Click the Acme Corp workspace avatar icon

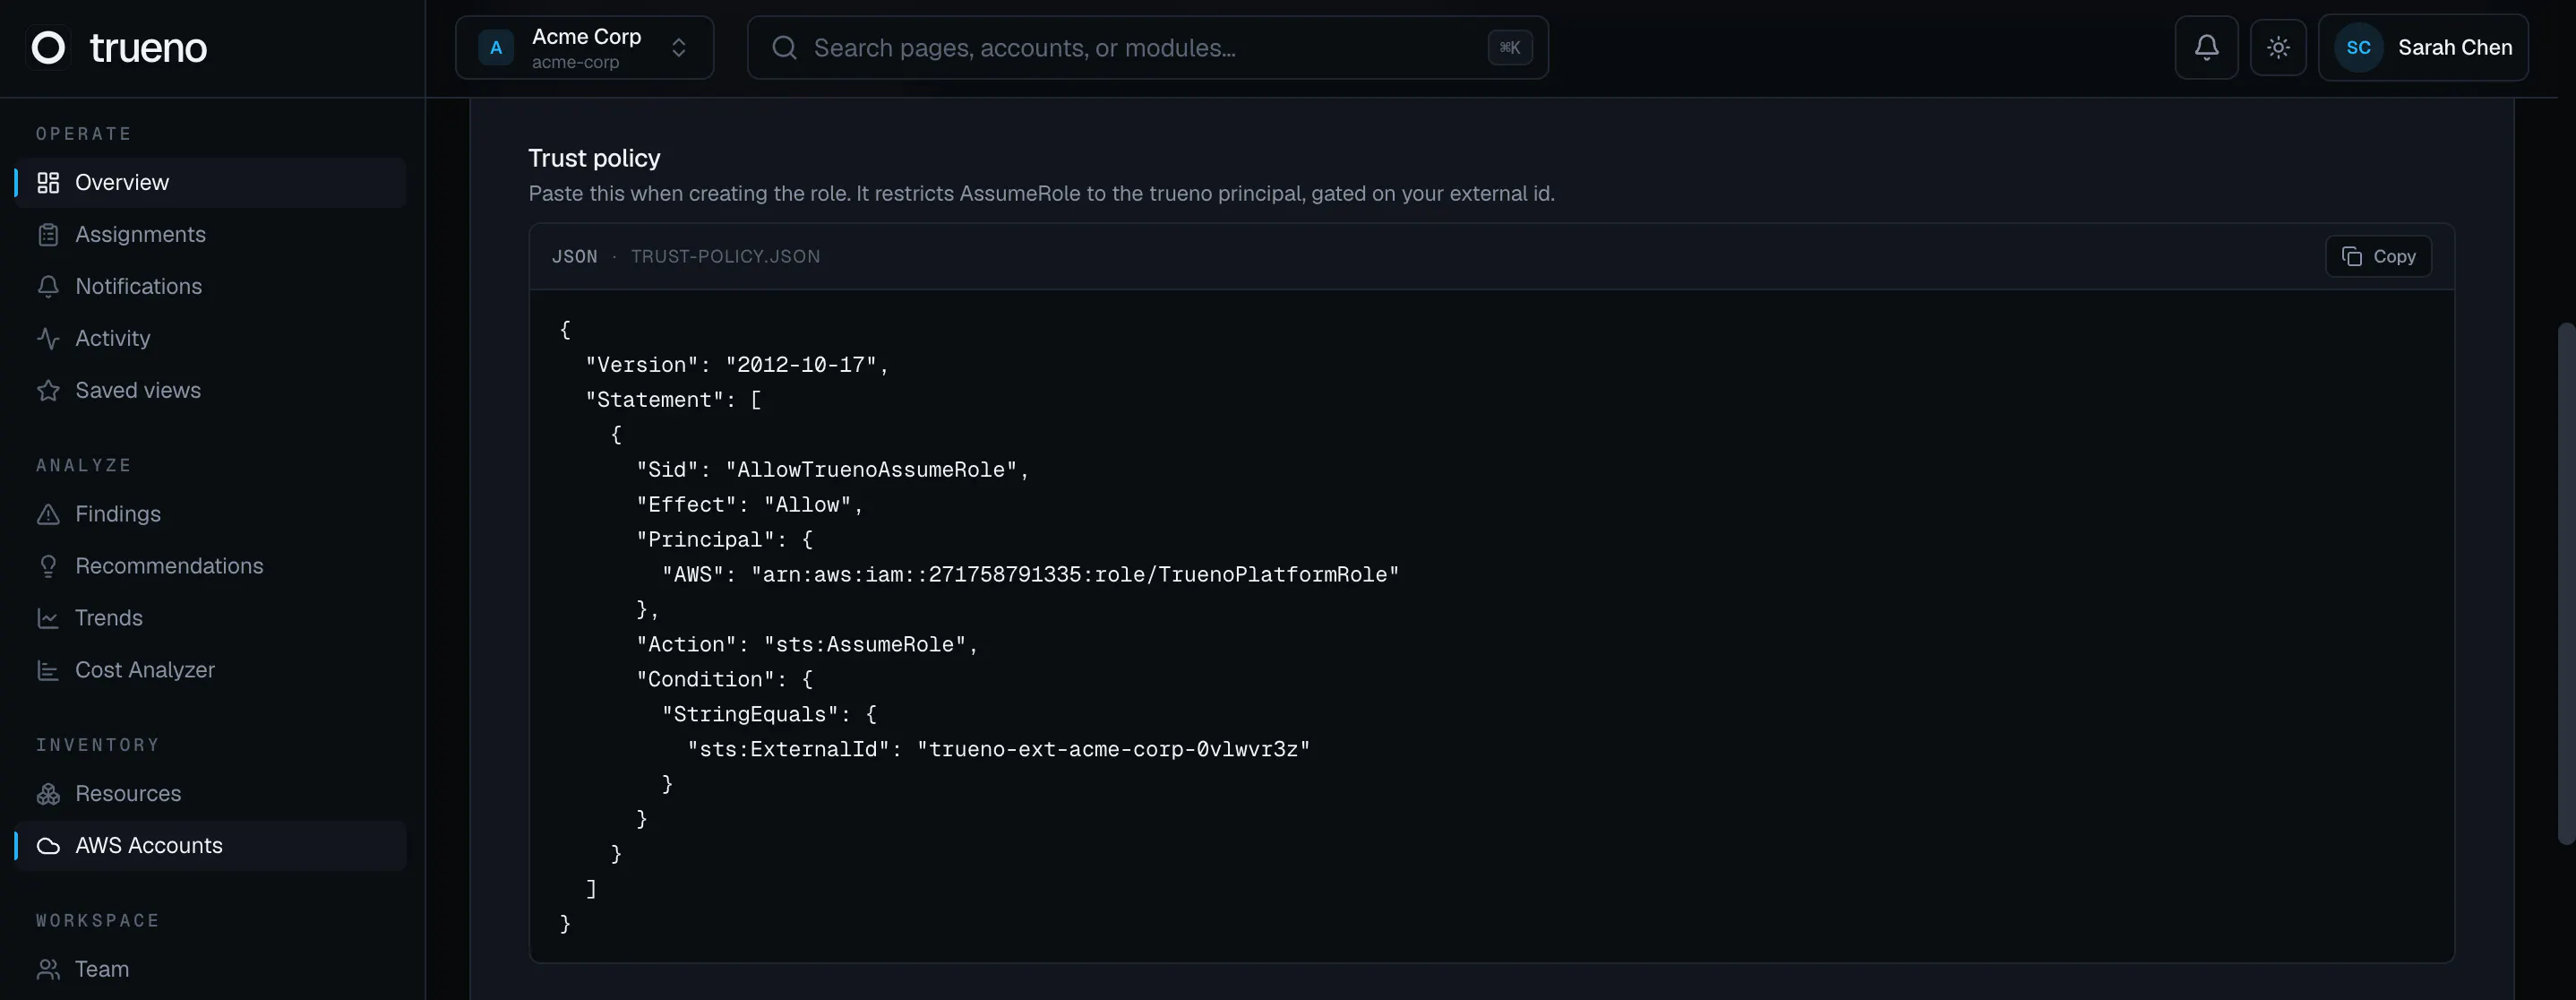[496, 47]
